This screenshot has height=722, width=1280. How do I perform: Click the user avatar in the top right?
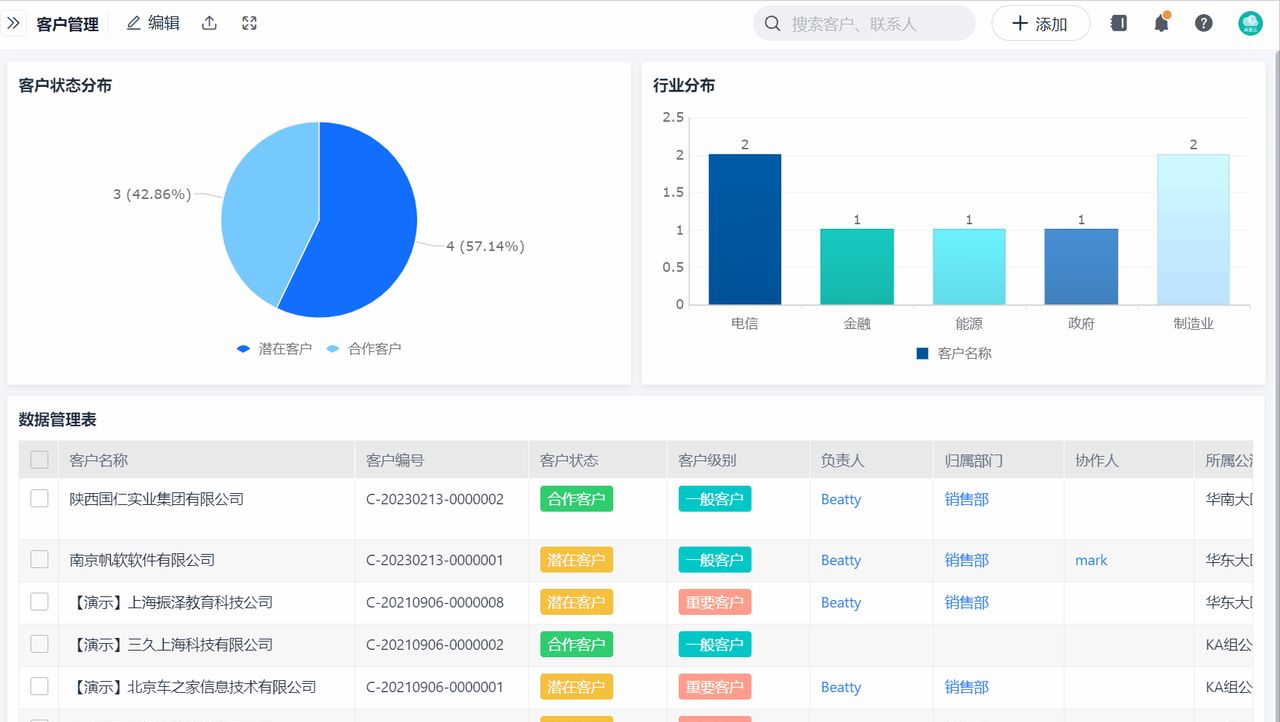pyautogui.click(x=1248, y=22)
